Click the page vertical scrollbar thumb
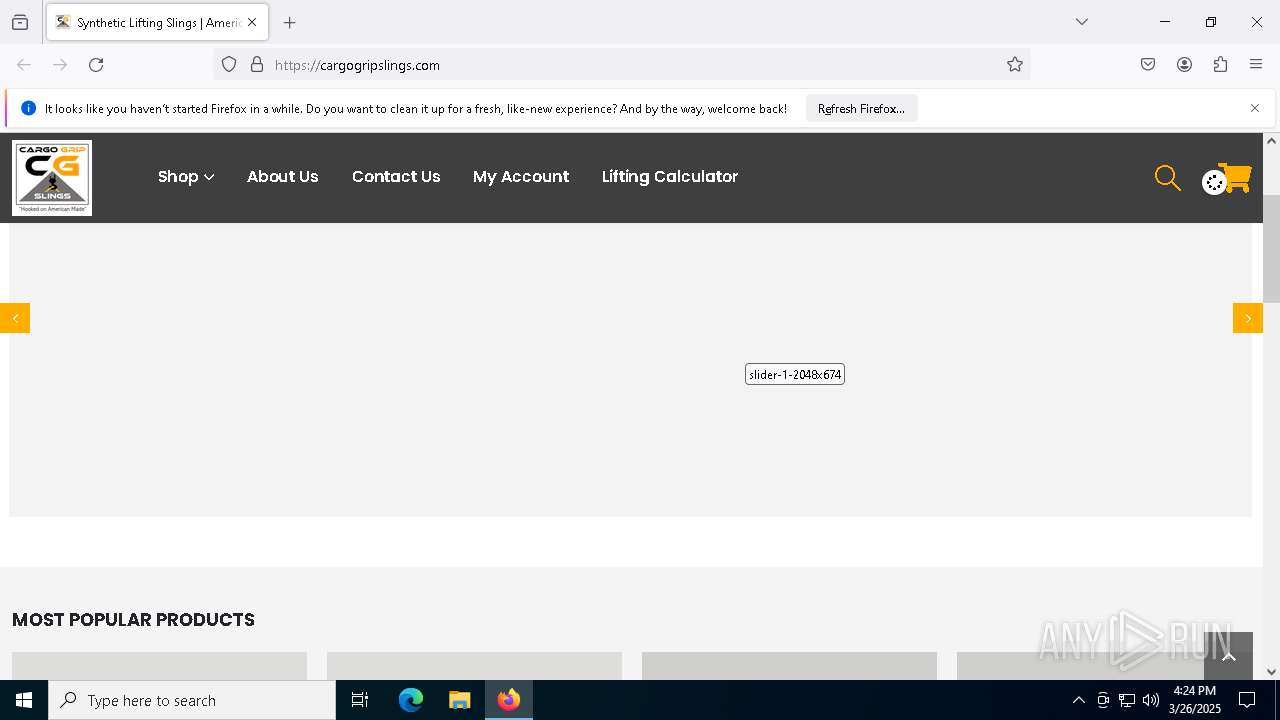Screen dimensions: 1280x720 [x=1271, y=248]
